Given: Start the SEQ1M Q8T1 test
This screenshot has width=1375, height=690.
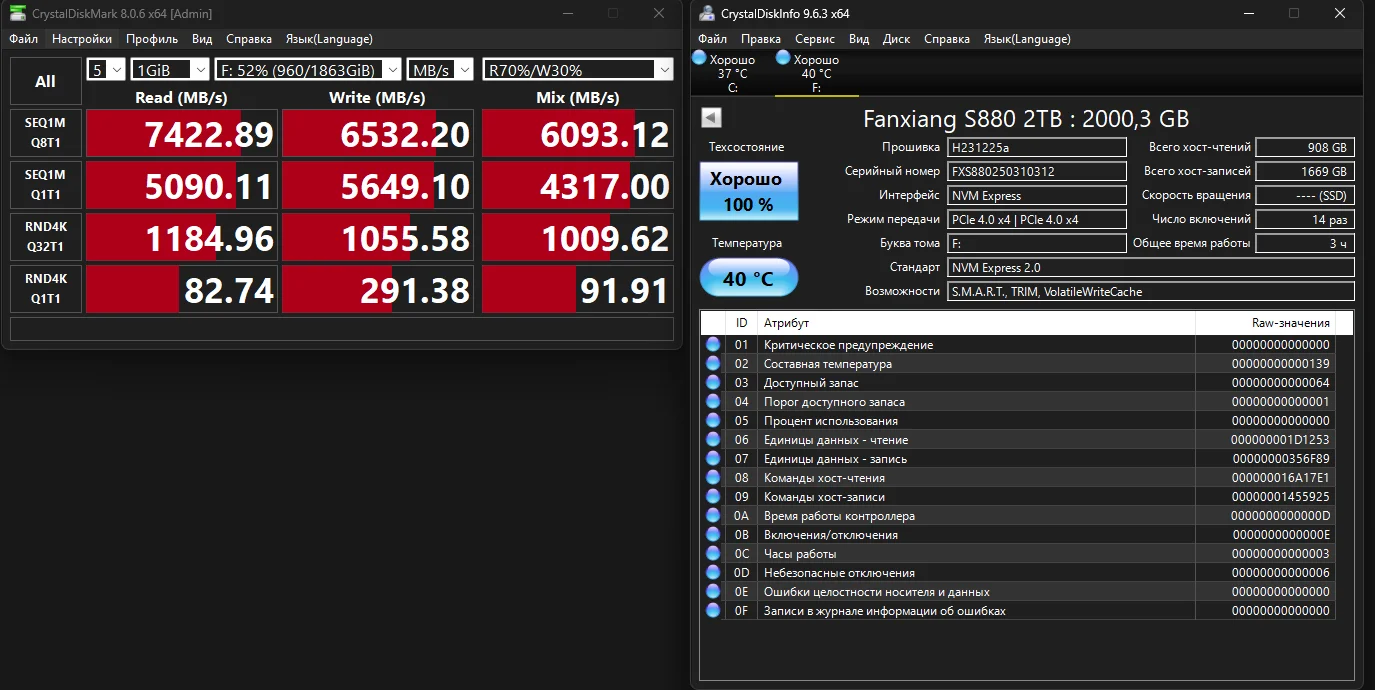Looking at the screenshot, I should [x=46, y=133].
